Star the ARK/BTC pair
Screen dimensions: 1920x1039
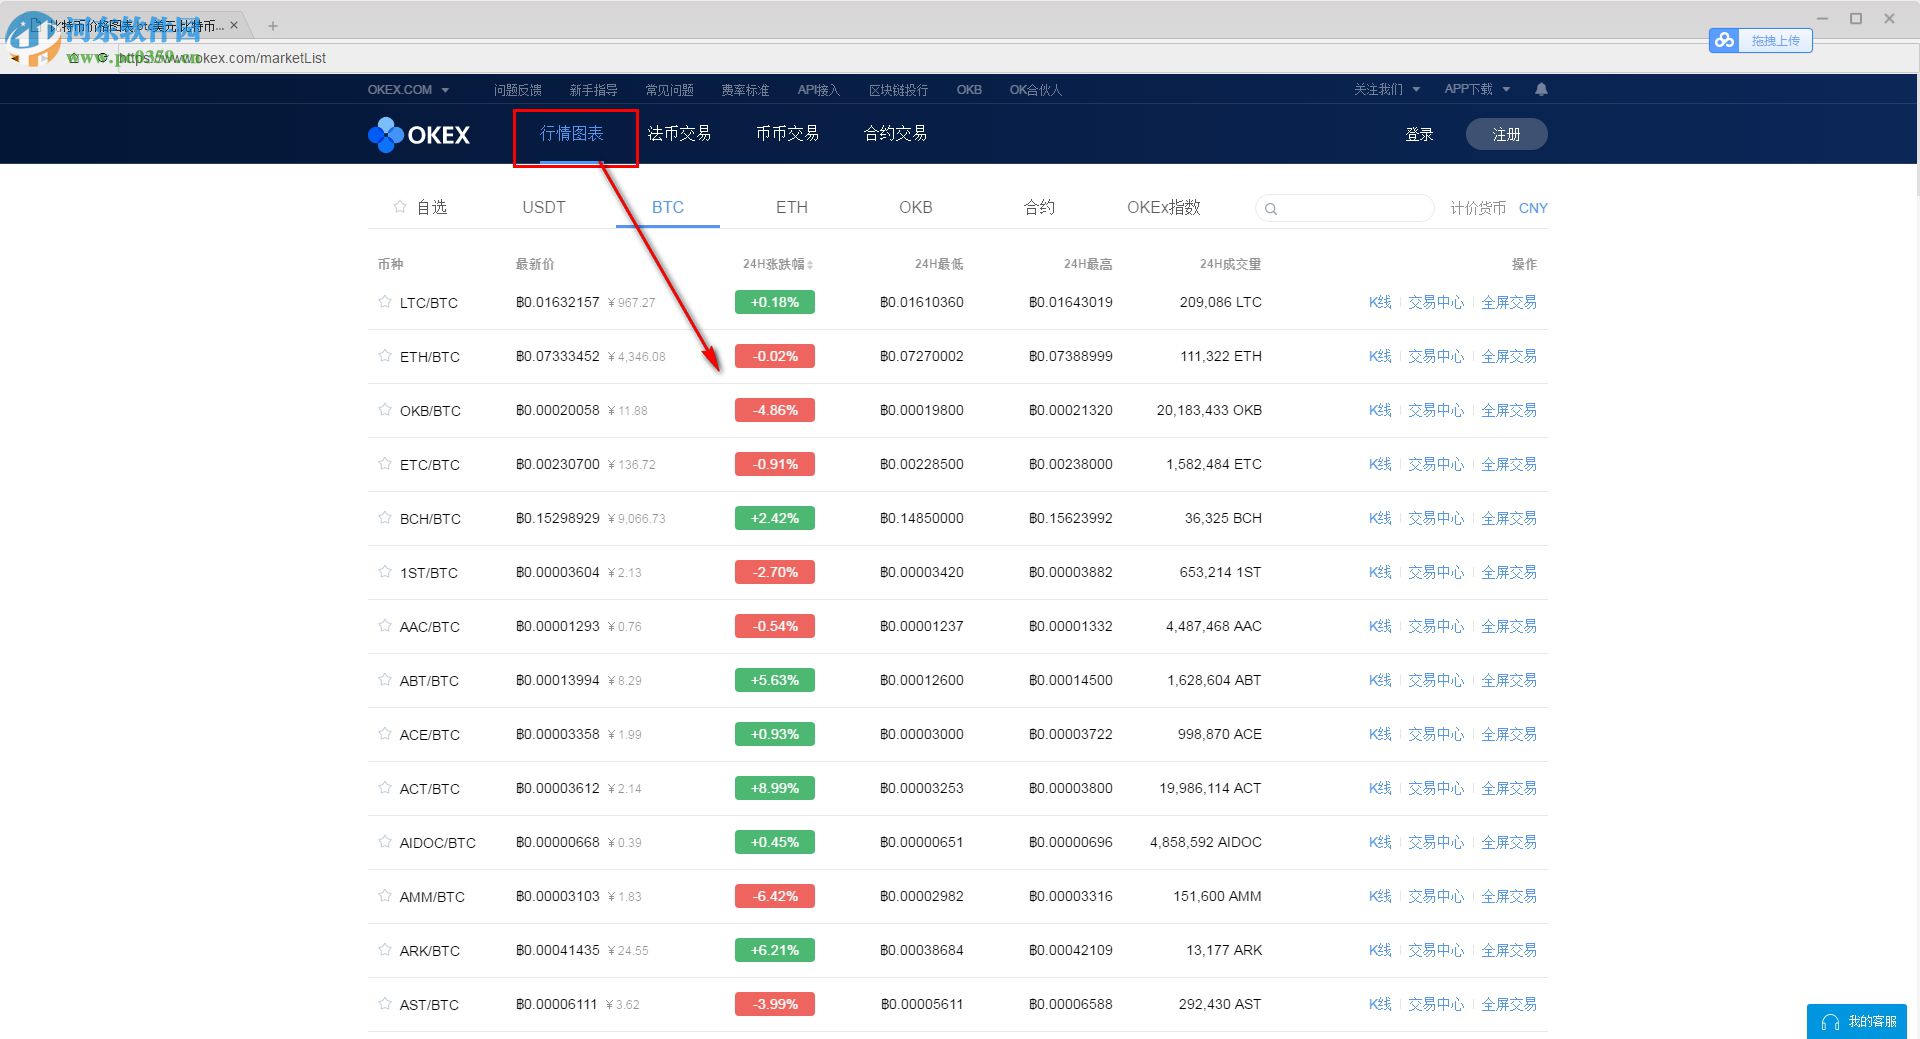coord(385,950)
